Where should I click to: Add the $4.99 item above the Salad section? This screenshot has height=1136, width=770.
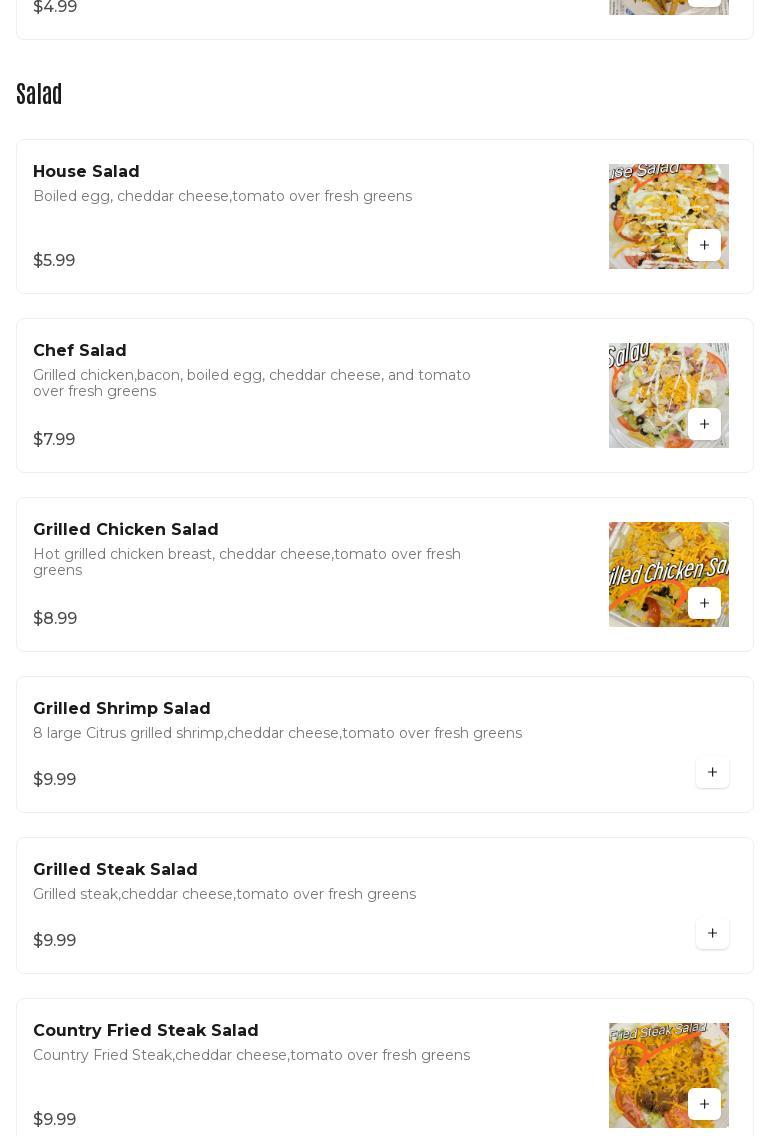coord(704,3)
